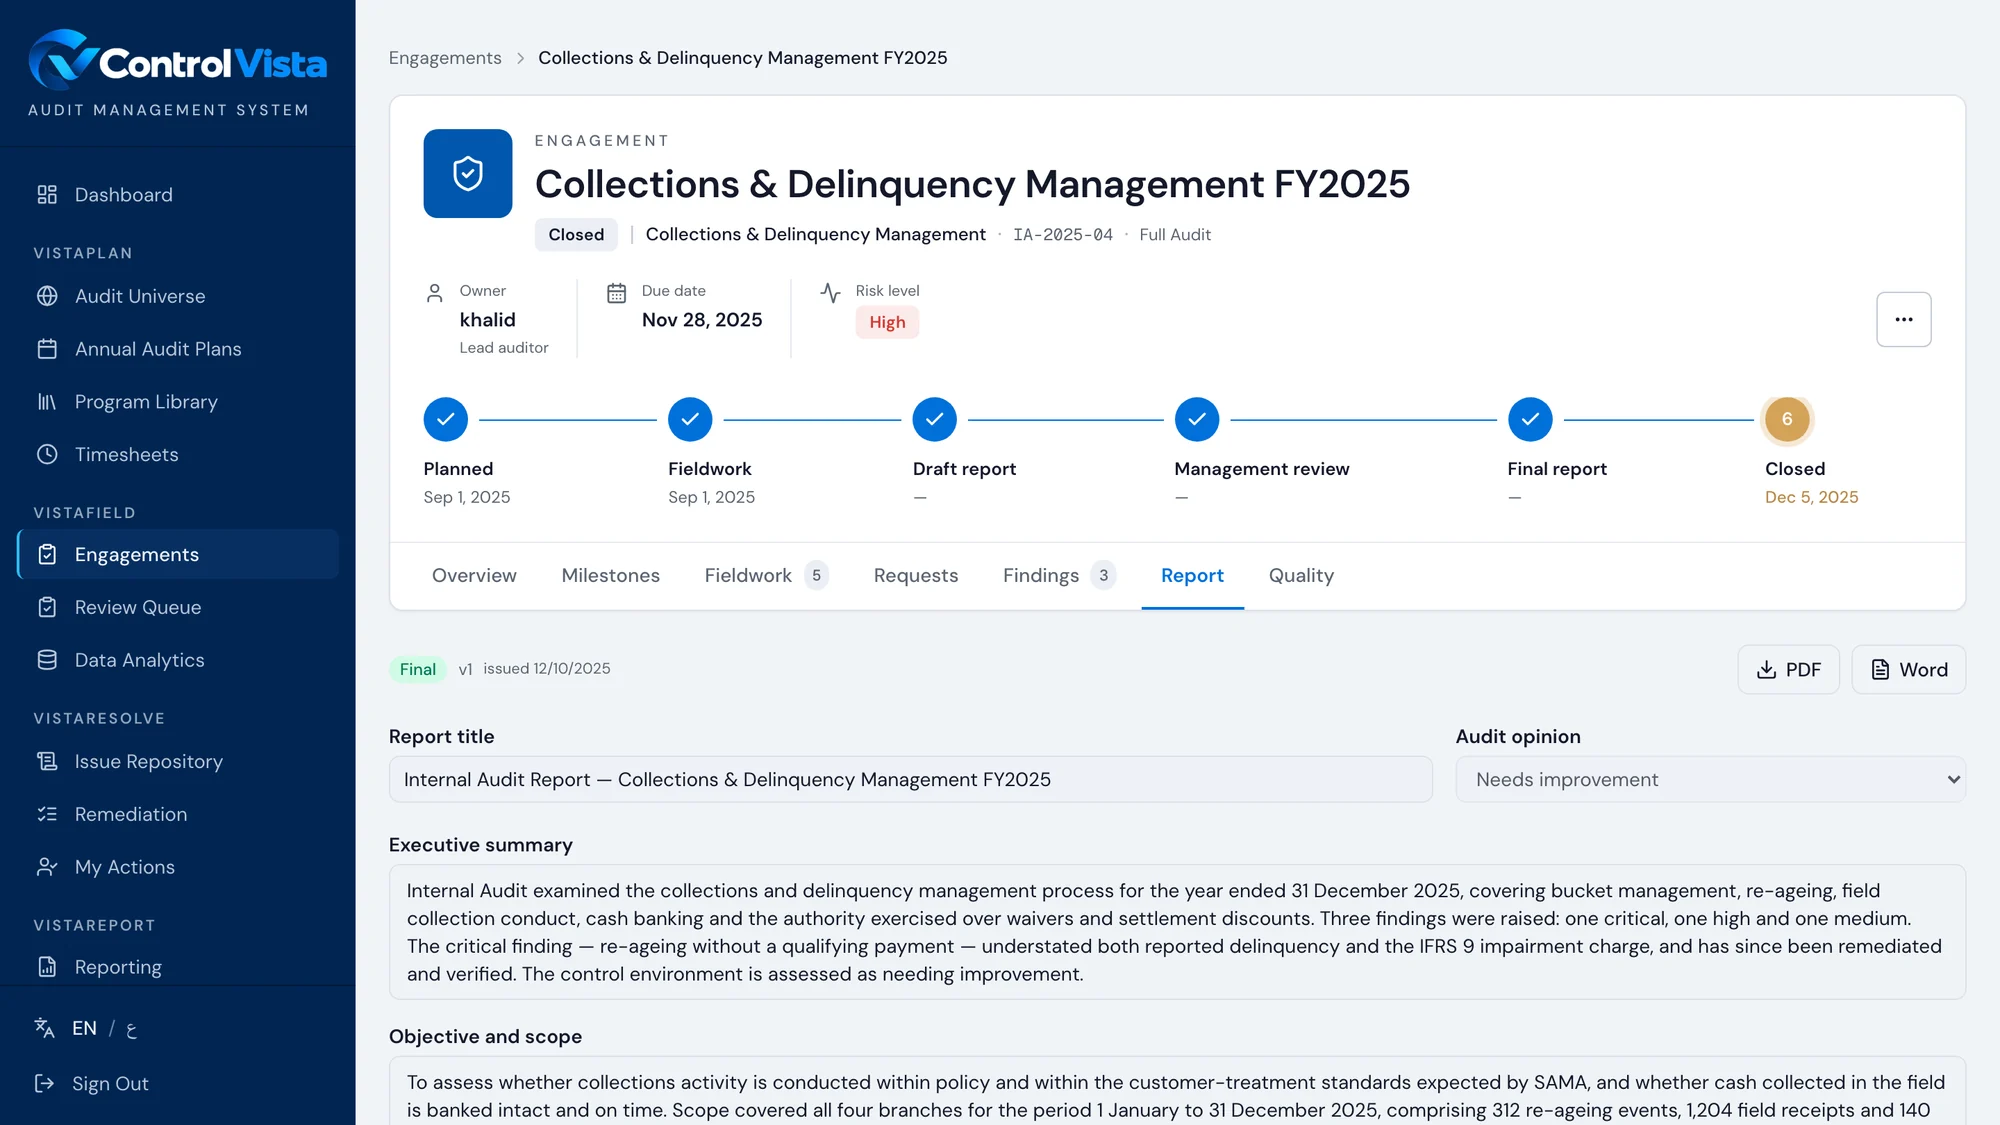This screenshot has height=1125, width=2000.
Task: Switch language to Arabic
Action: click(x=131, y=1029)
